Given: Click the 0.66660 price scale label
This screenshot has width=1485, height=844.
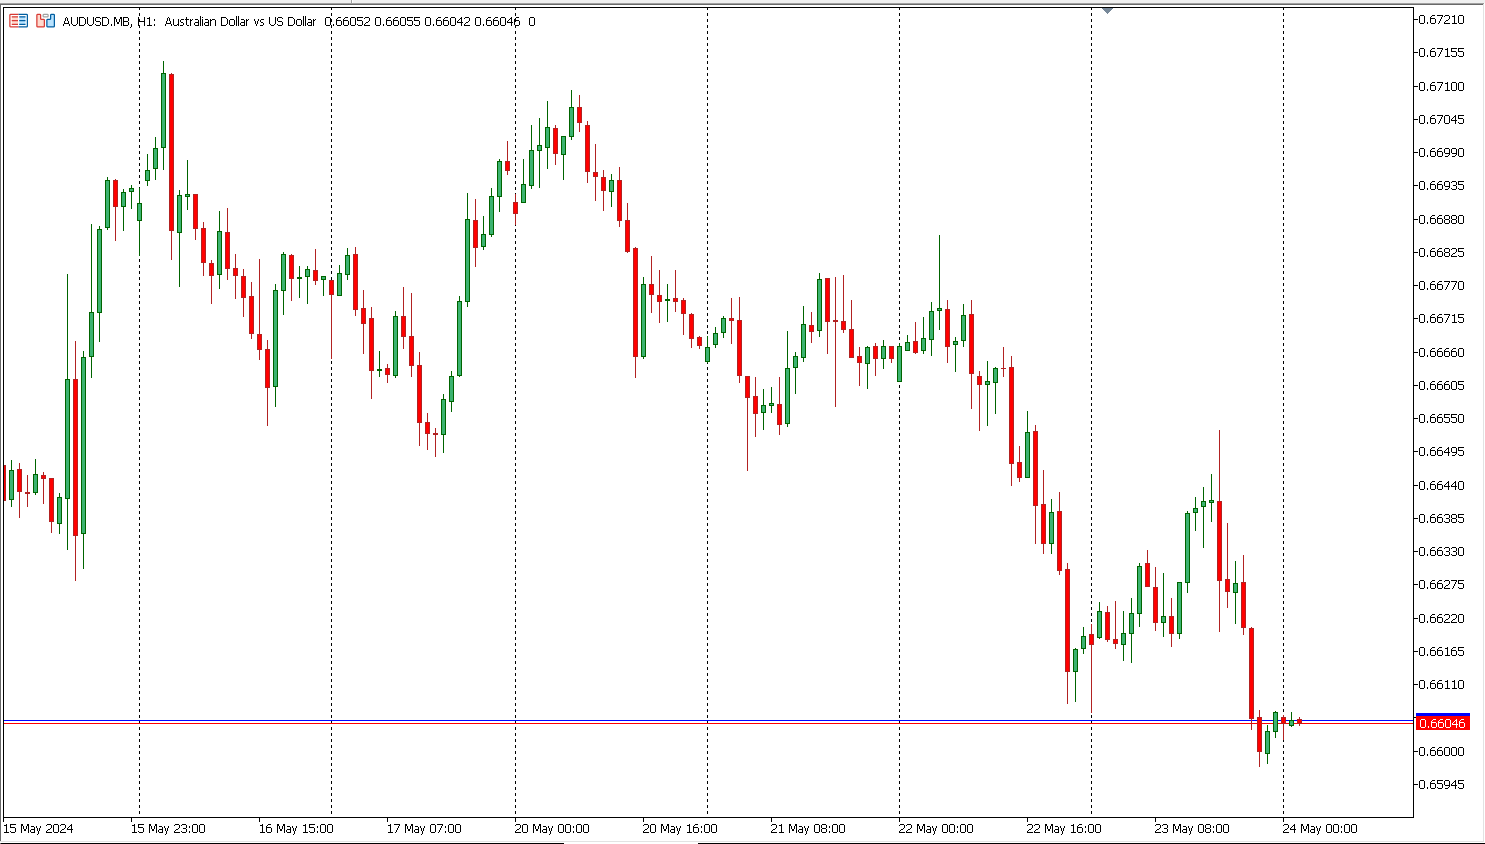Looking at the screenshot, I should coord(1442,353).
